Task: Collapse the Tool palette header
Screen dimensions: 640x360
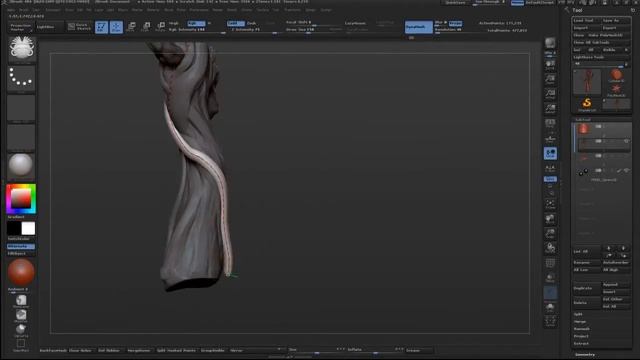Action: click(x=577, y=10)
